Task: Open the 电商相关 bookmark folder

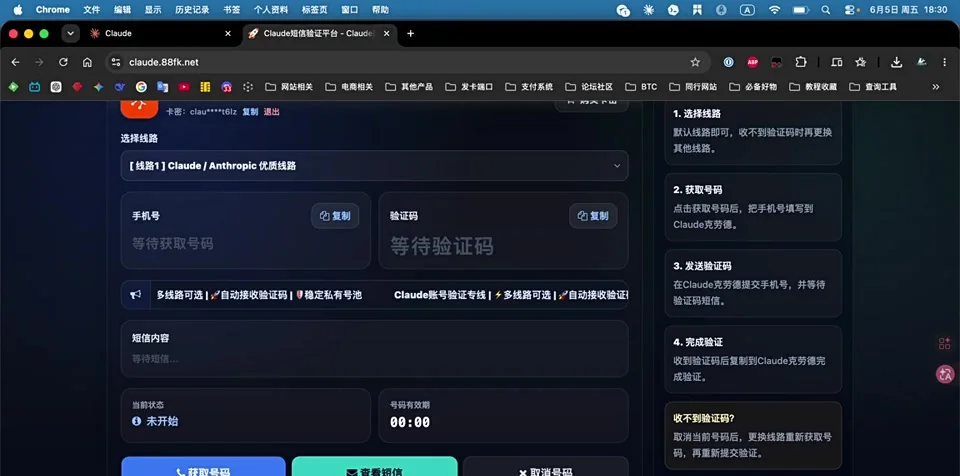Action: click(349, 87)
